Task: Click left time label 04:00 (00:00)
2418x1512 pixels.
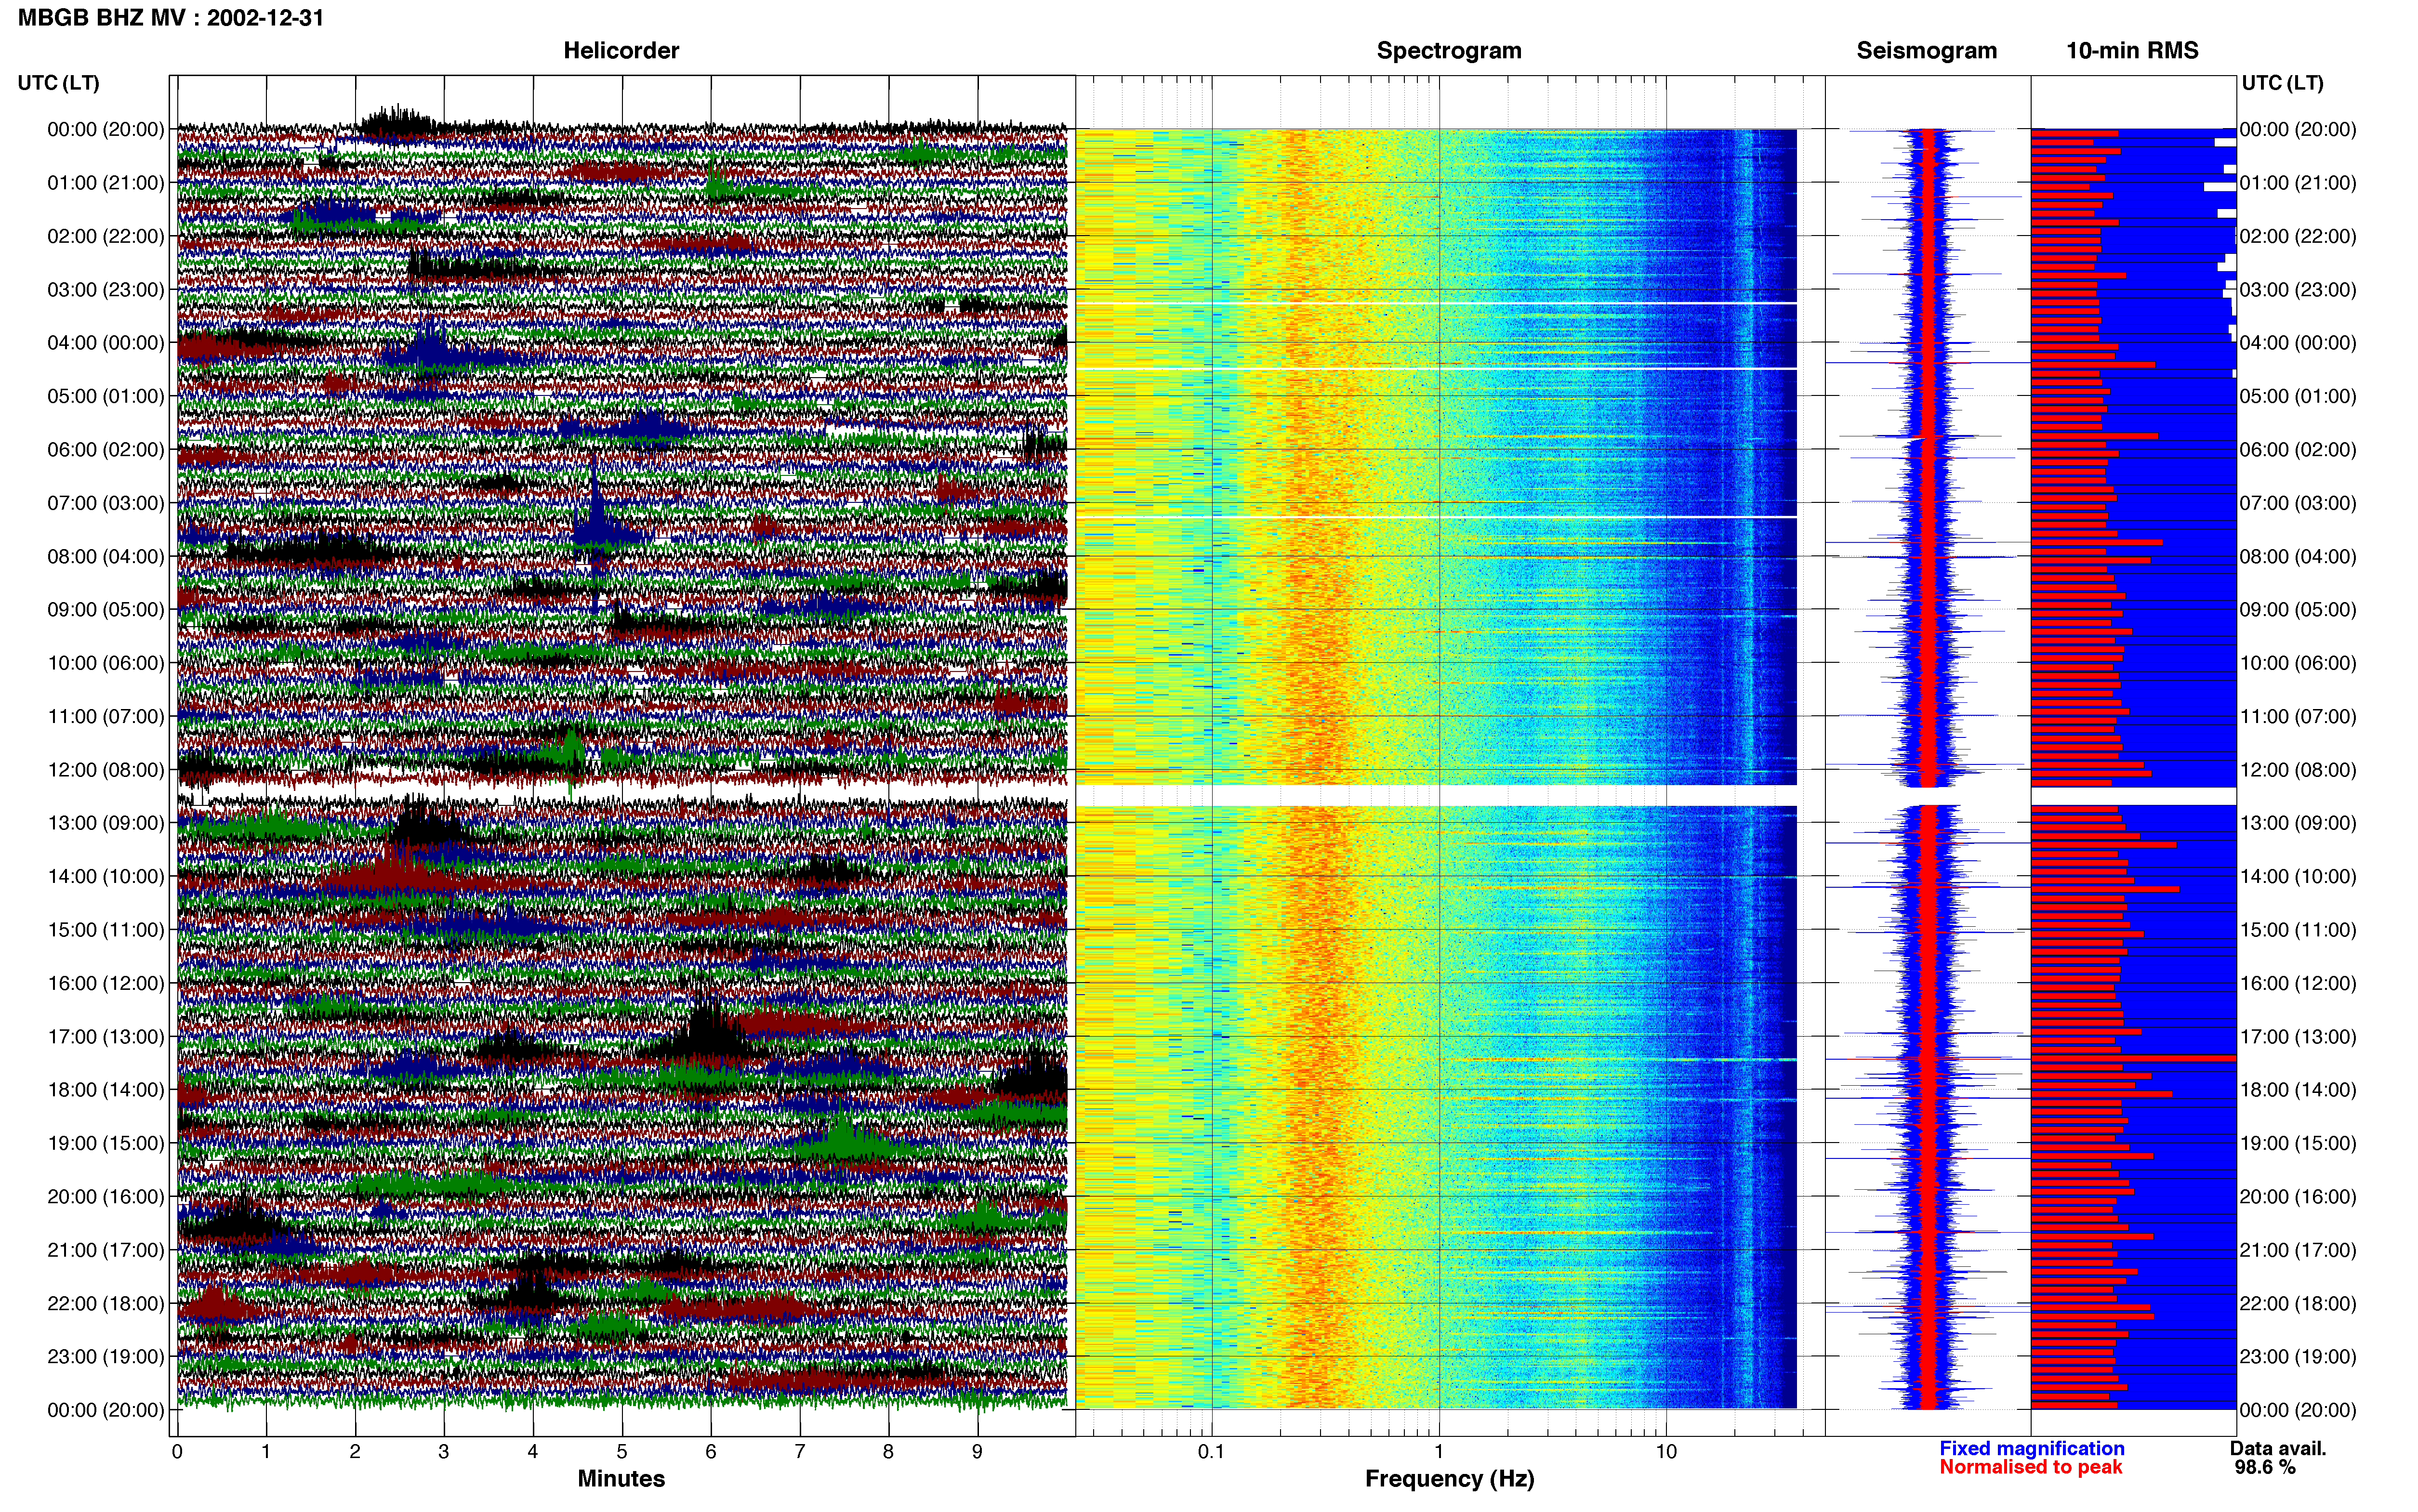Action: tap(106, 343)
